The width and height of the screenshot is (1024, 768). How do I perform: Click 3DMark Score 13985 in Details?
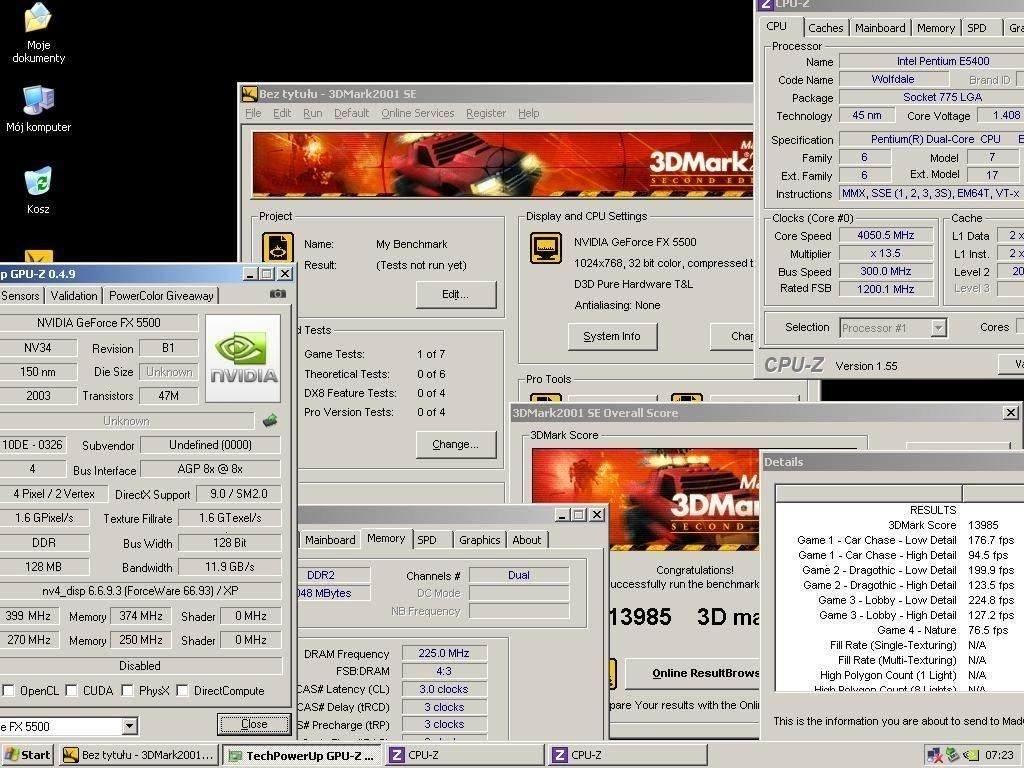coord(983,525)
